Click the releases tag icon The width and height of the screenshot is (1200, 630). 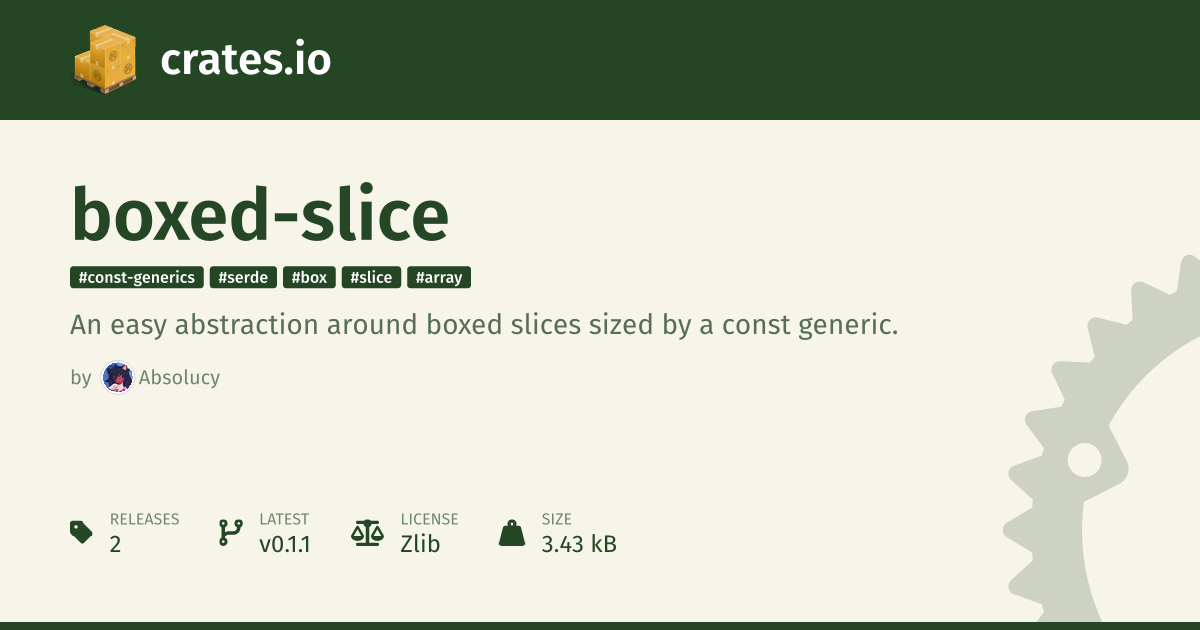click(82, 532)
